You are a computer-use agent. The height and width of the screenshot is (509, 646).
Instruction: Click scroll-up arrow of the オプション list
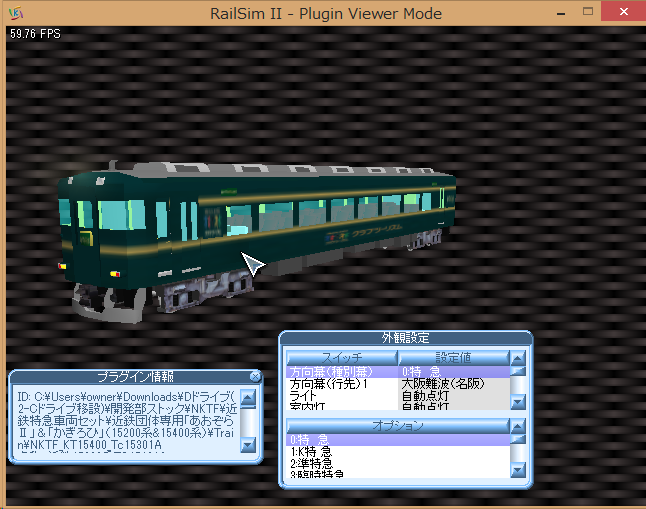pos(518,426)
